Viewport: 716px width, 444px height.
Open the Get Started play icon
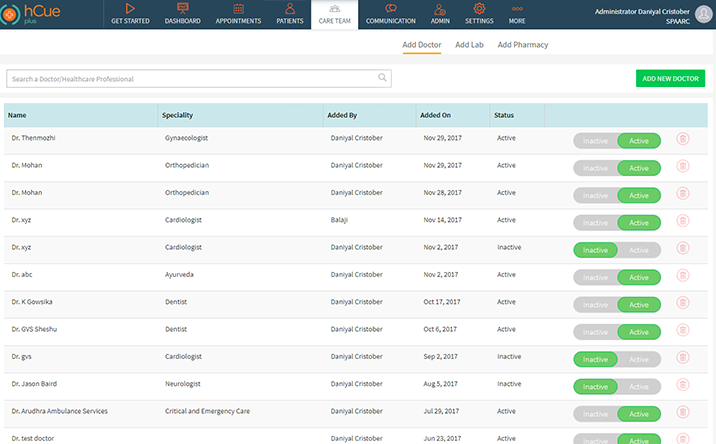(130, 8)
